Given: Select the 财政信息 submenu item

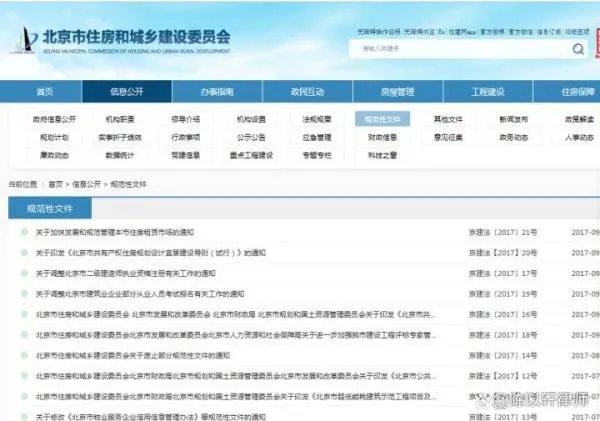Looking at the screenshot, I should pyautogui.click(x=383, y=137).
